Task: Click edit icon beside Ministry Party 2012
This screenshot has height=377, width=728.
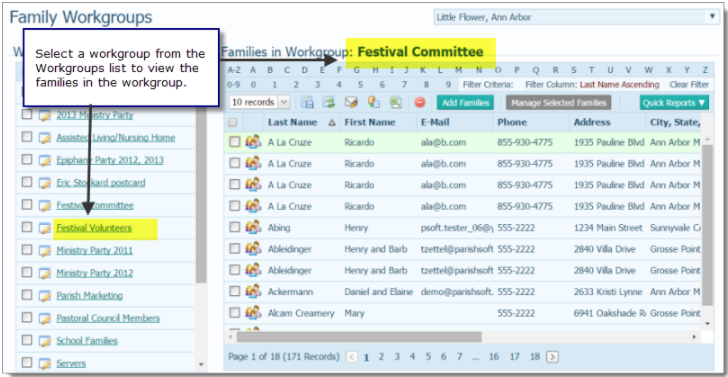Action: [45, 273]
